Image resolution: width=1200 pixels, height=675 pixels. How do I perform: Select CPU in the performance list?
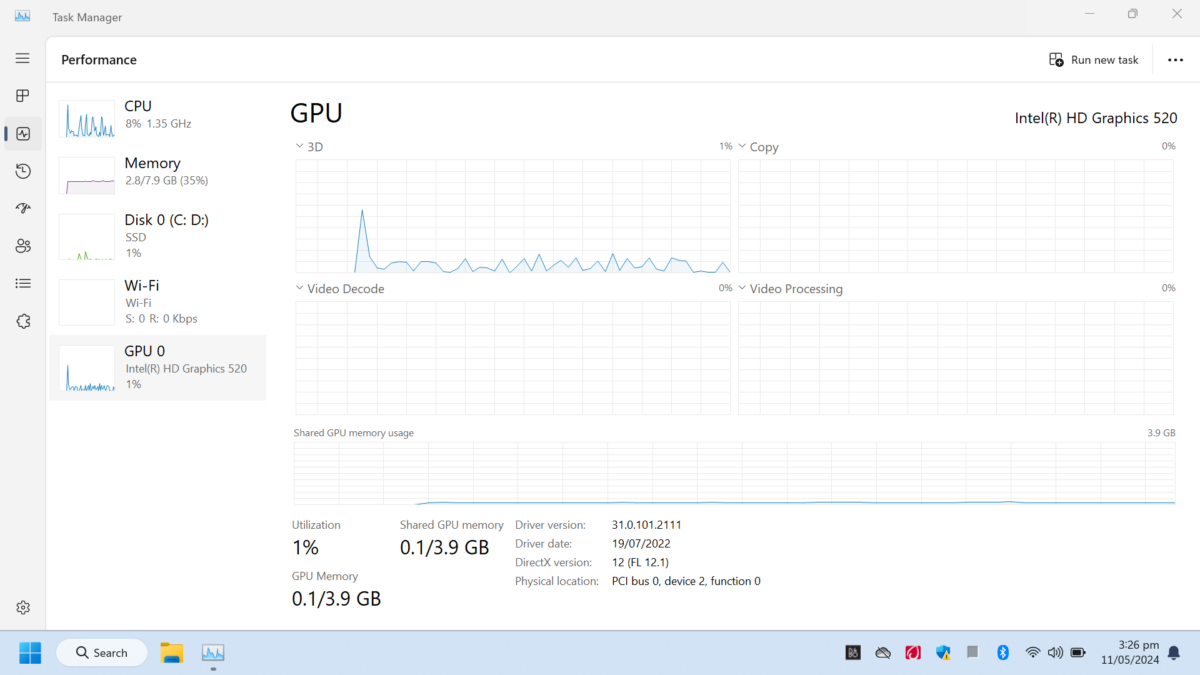(158, 115)
